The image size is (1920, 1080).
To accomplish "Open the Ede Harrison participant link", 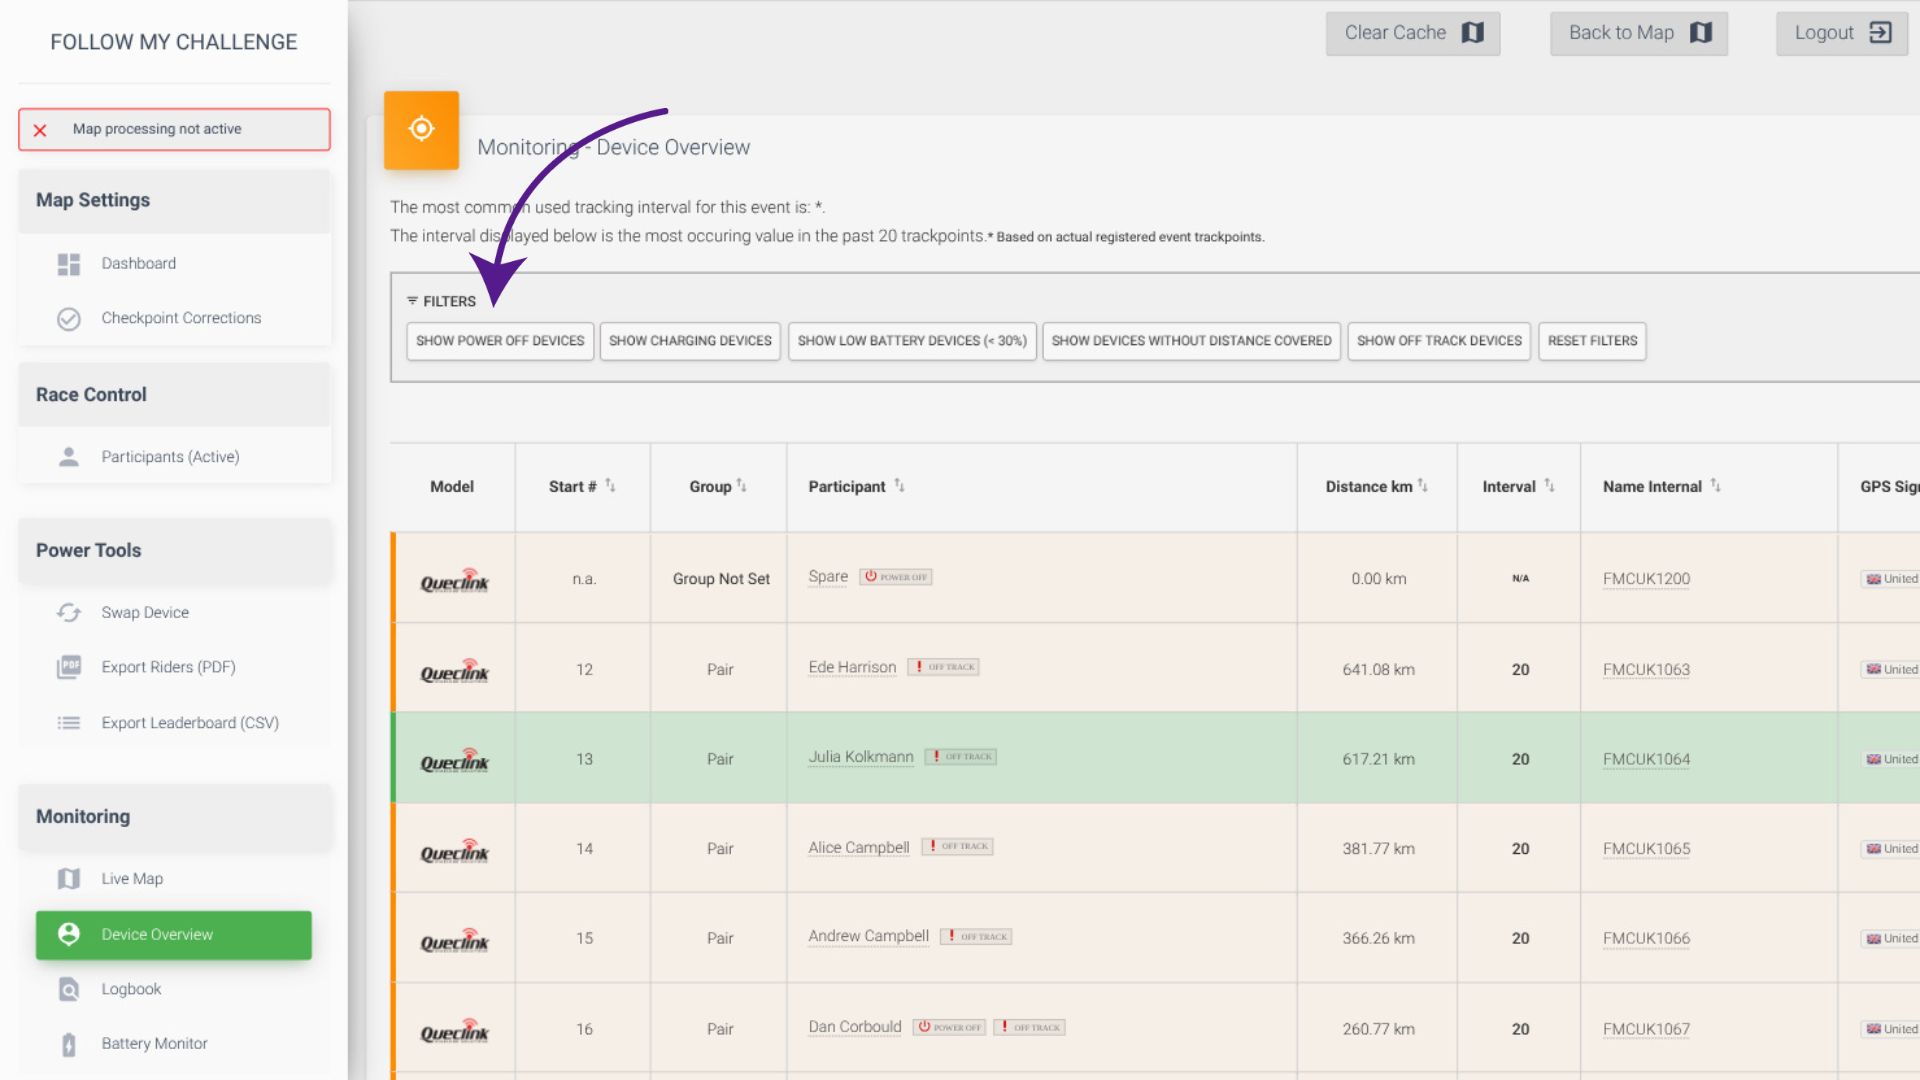I will (x=852, y=668).
